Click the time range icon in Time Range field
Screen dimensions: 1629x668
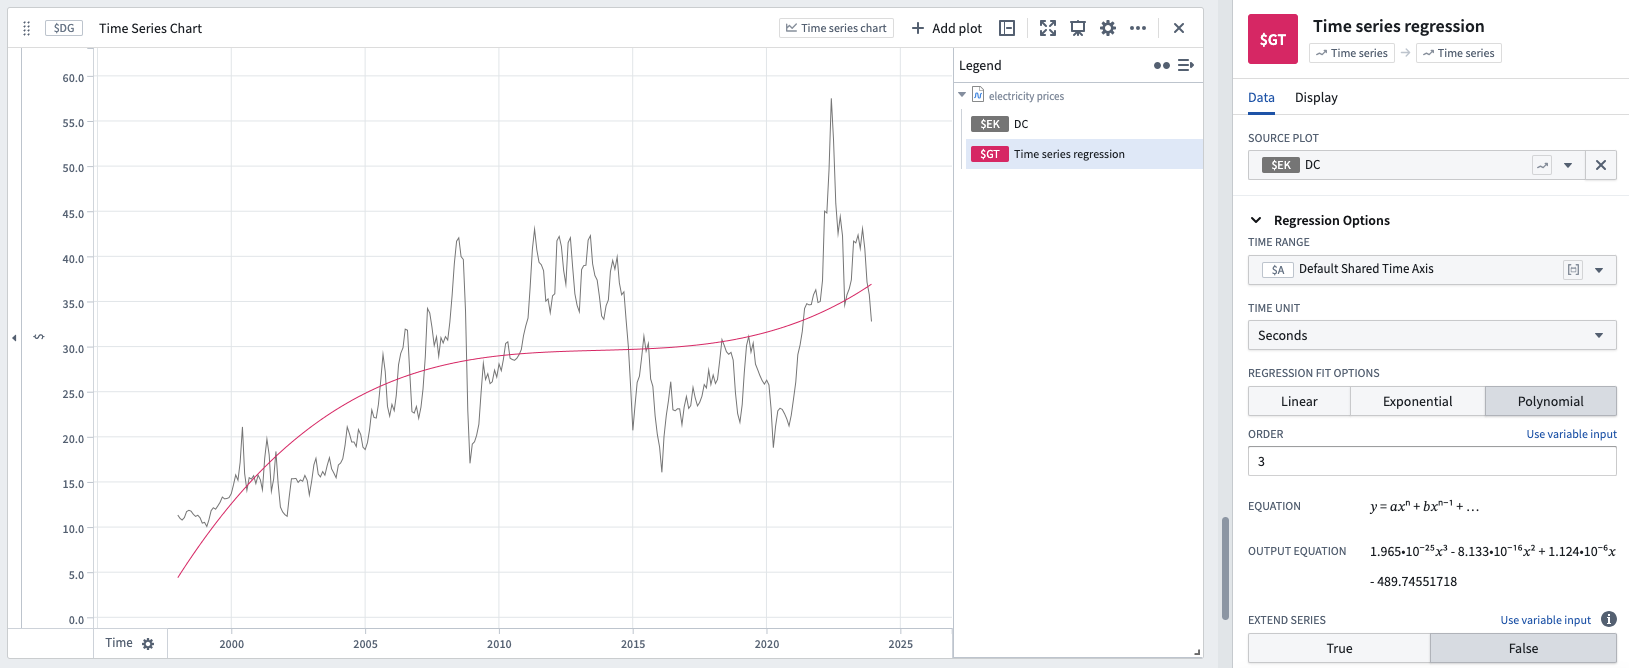tap(1573, 270)
